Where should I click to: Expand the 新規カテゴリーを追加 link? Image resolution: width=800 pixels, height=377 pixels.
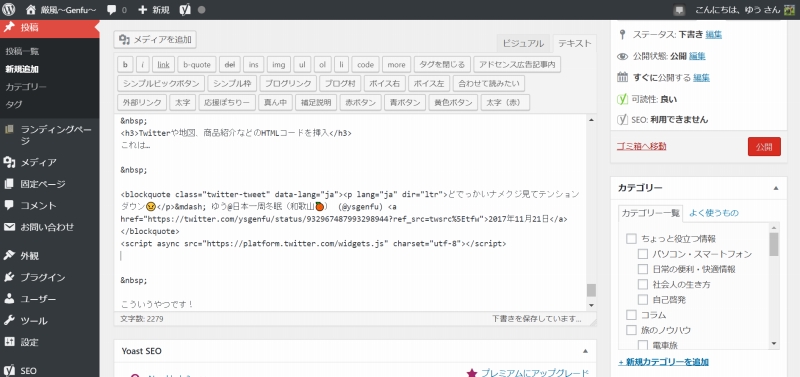pyautogui.click(x=663, y=362)
